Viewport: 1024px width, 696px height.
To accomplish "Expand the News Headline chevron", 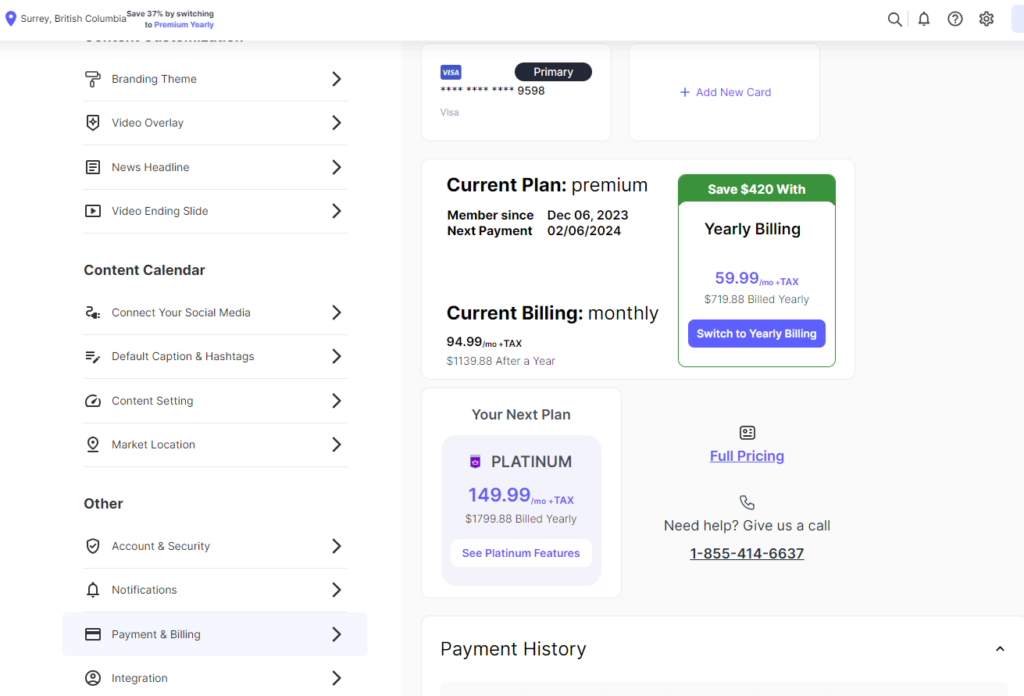I will point(336,167).
